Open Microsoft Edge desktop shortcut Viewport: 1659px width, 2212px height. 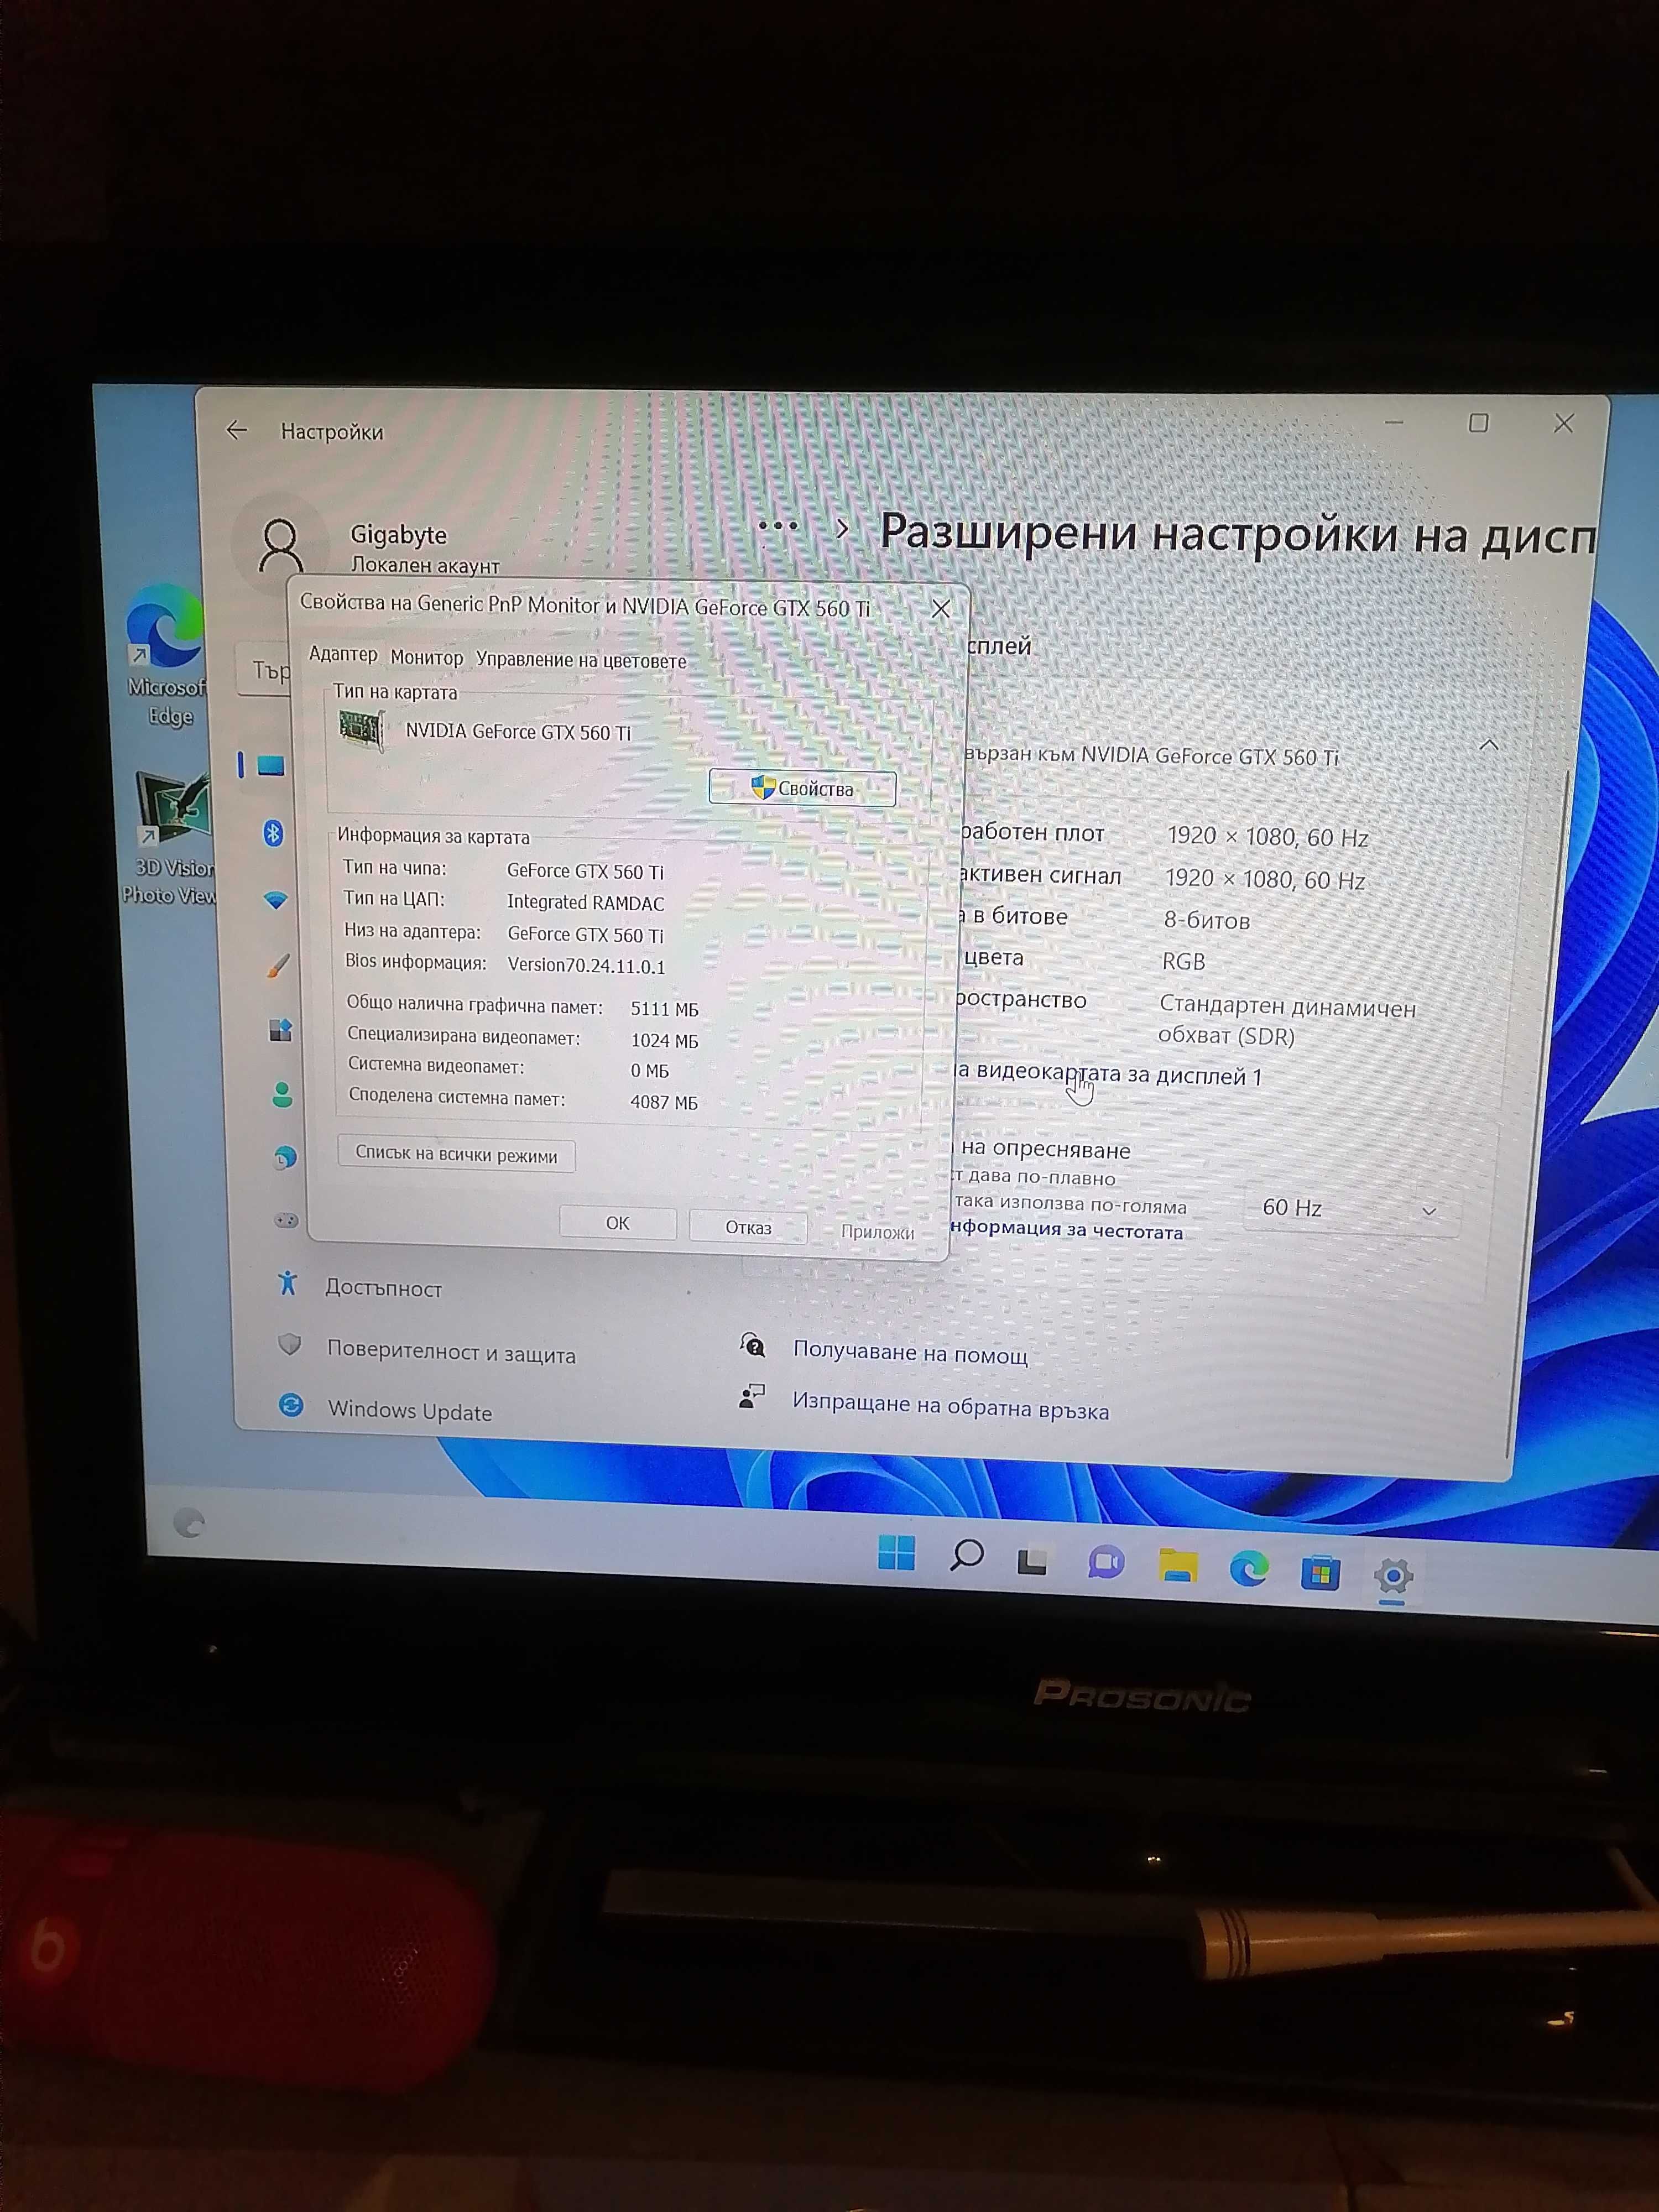pyautogui.click(x=166, y=655)
